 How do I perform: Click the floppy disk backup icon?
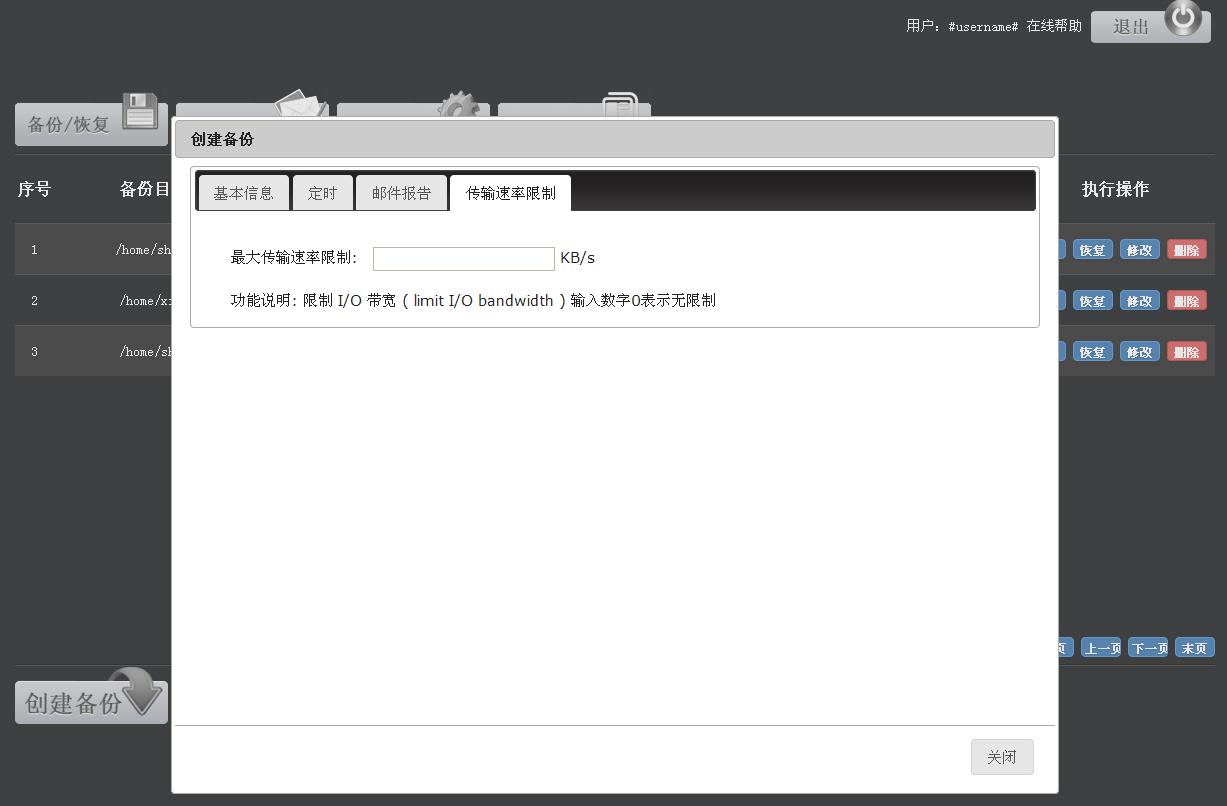click(x=140, y=111)
